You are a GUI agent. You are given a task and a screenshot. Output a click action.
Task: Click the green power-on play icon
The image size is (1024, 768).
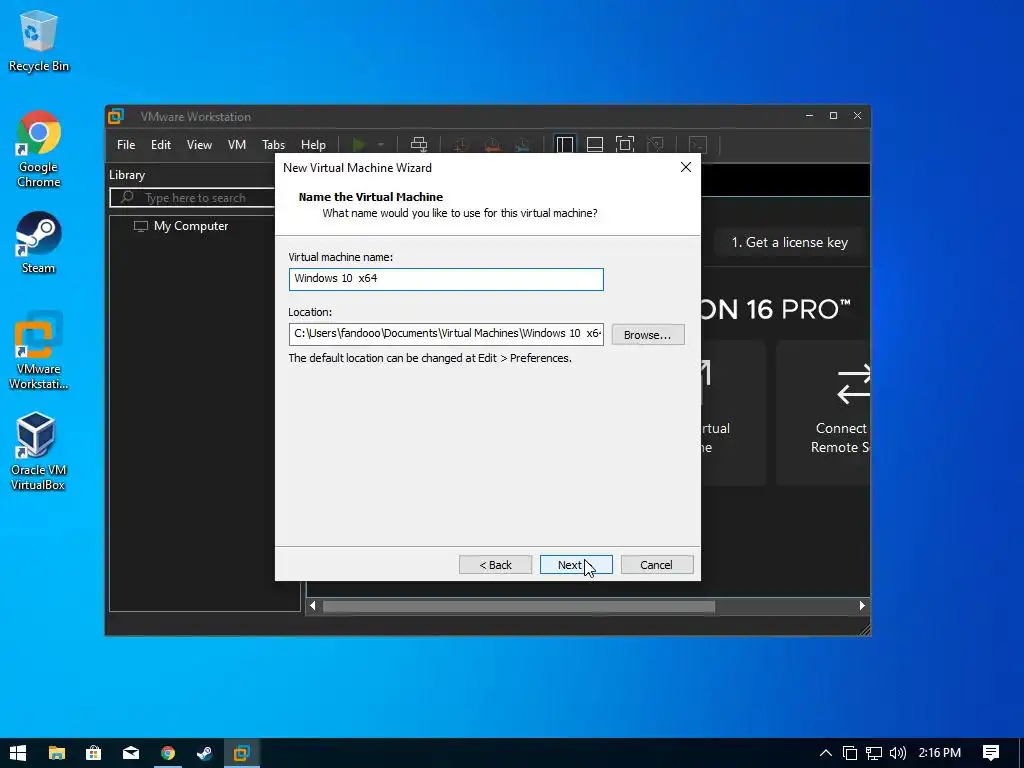pos(359,144)
